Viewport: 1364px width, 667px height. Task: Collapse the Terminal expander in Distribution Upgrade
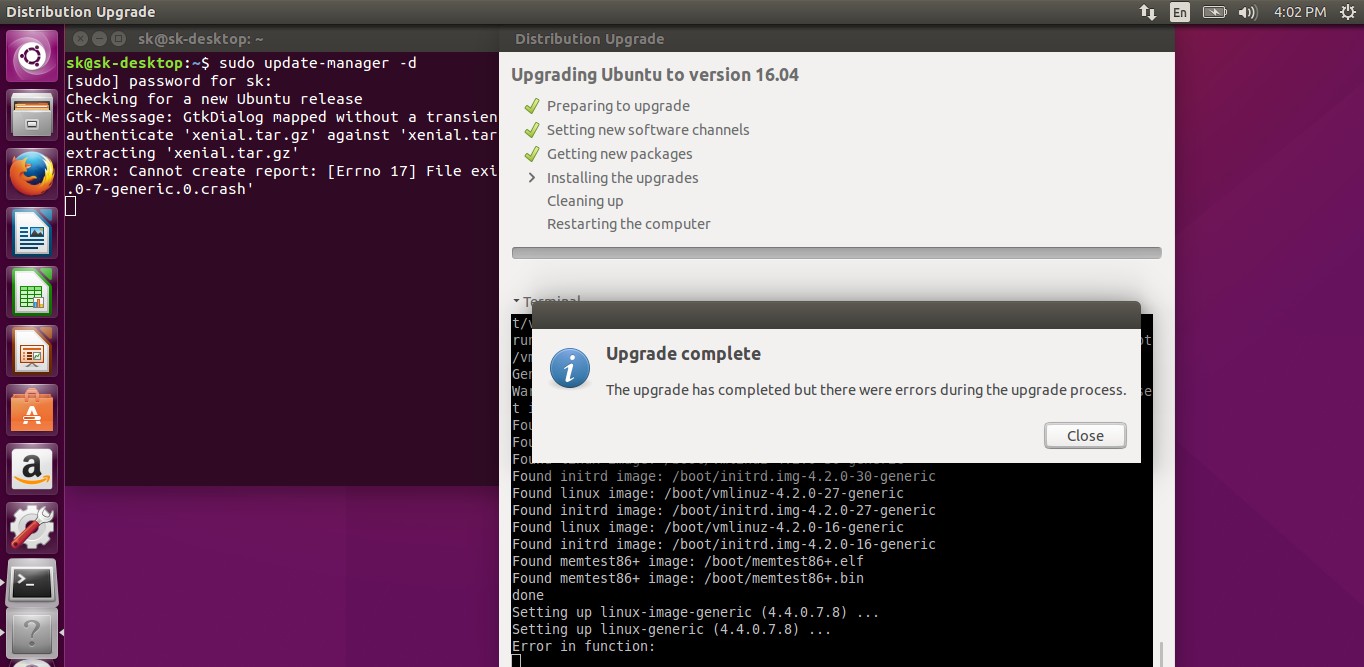pos(516,300)
